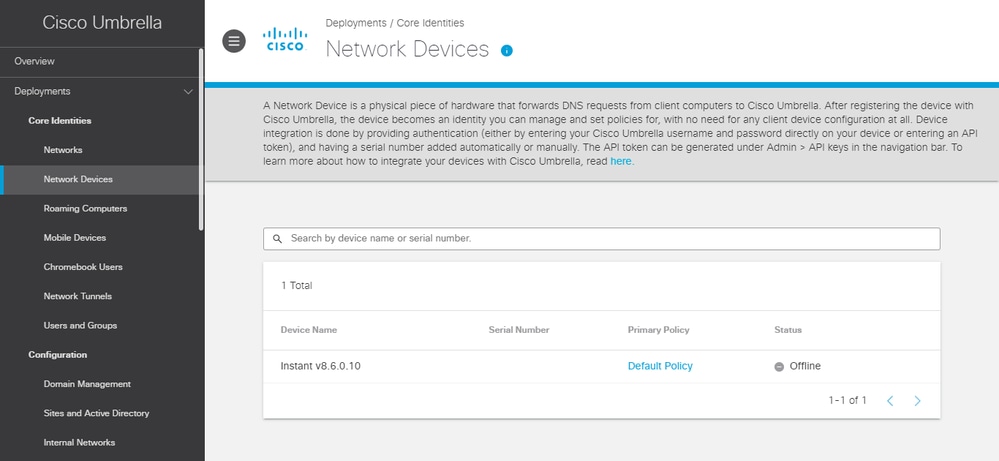Click the search magnifier icon
Image resolution: width=999 pixels, height=461 pixels.
tap(277, 239)
